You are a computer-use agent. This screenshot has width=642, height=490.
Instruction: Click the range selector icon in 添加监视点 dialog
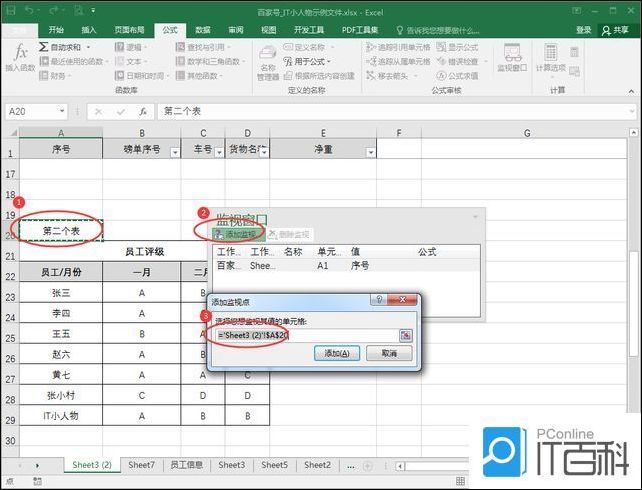pos(406,335)
